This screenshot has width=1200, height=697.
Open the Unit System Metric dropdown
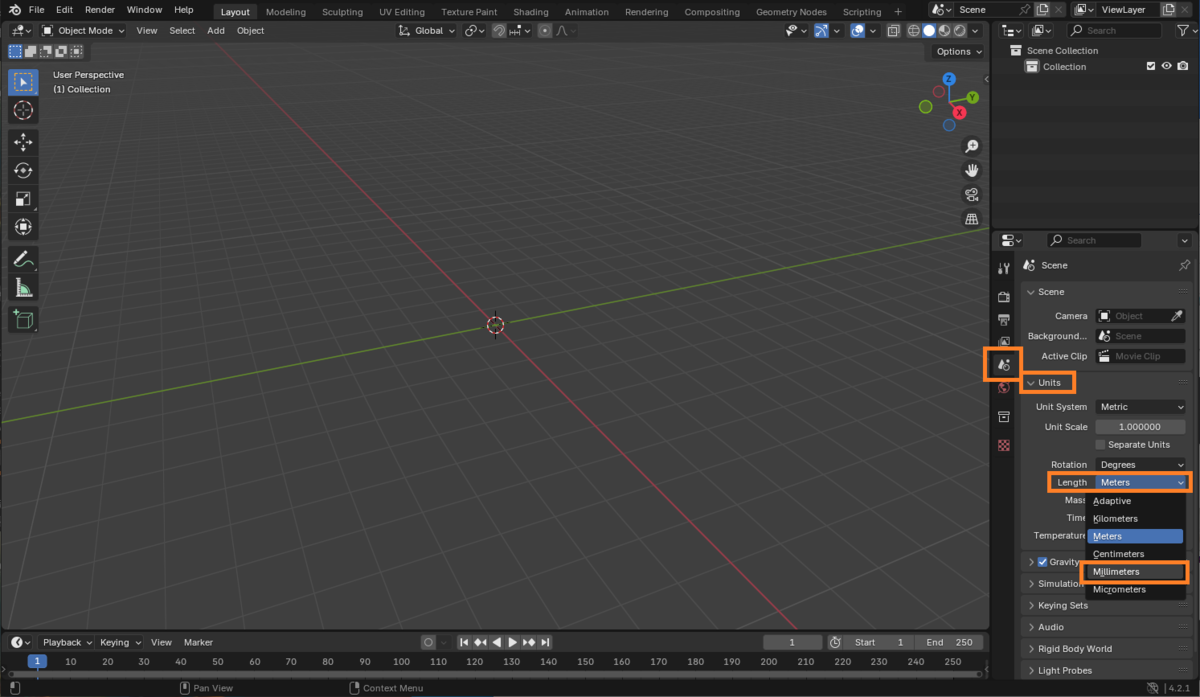[1141, 407]
